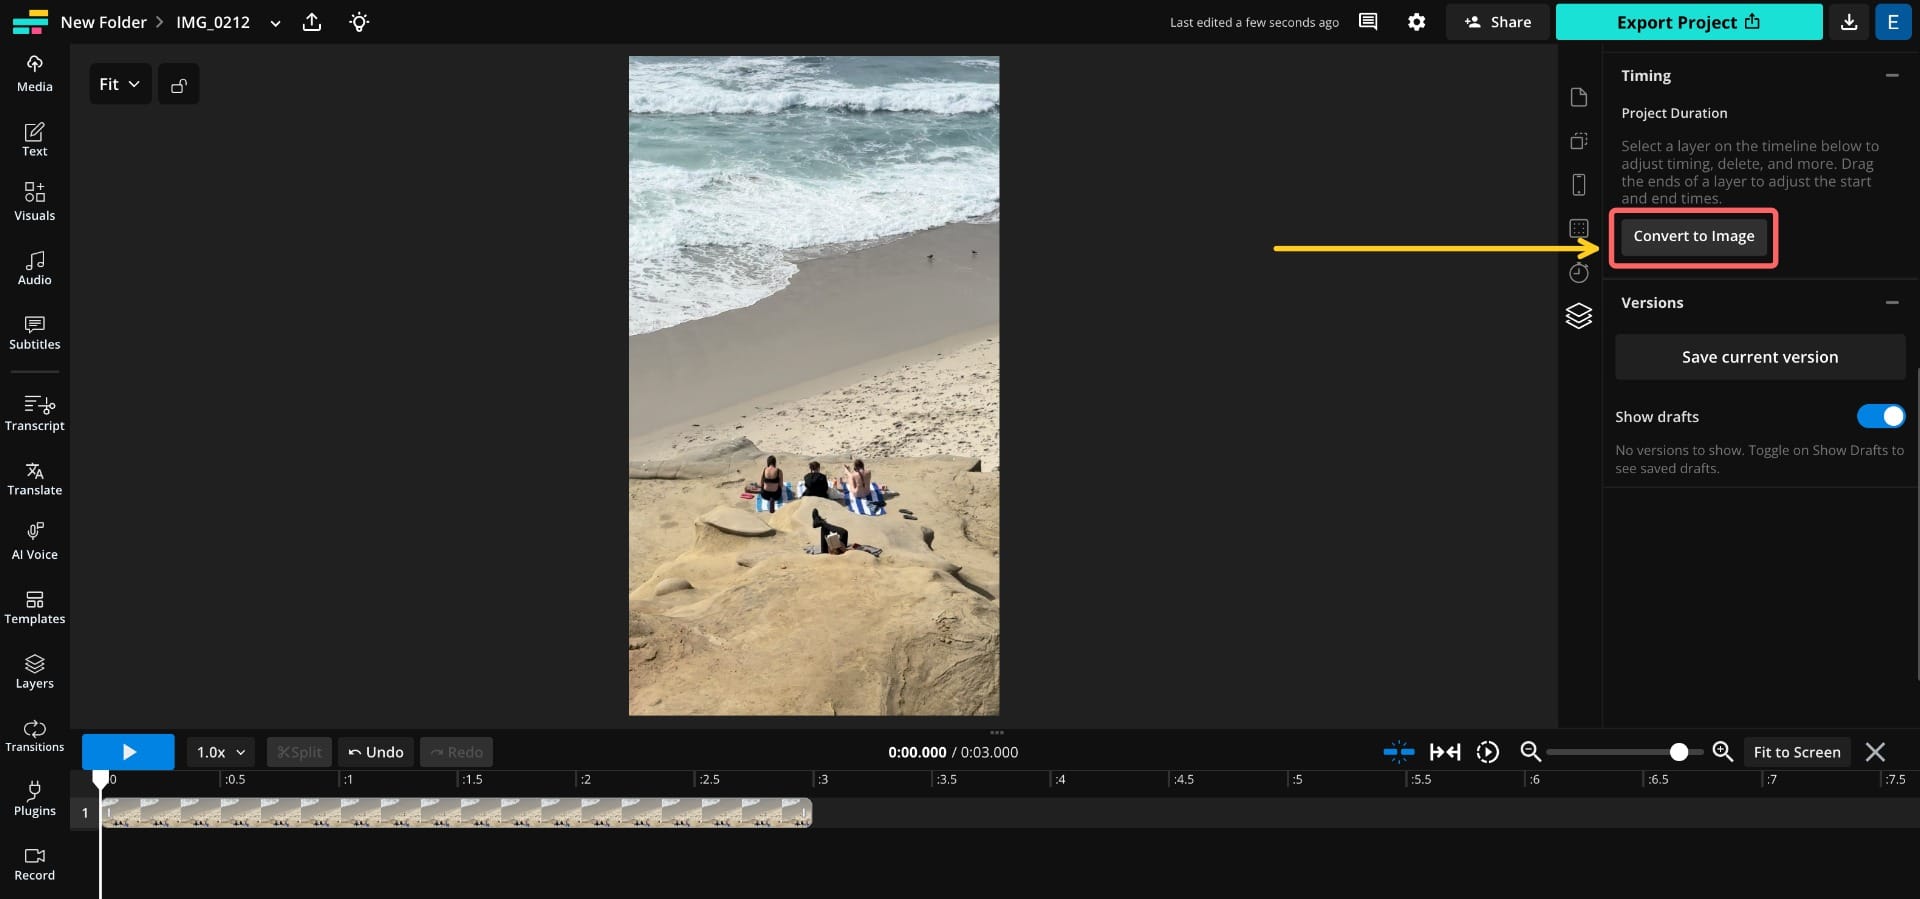Open the Transitions tab in sidebar

tap(34, 735)
